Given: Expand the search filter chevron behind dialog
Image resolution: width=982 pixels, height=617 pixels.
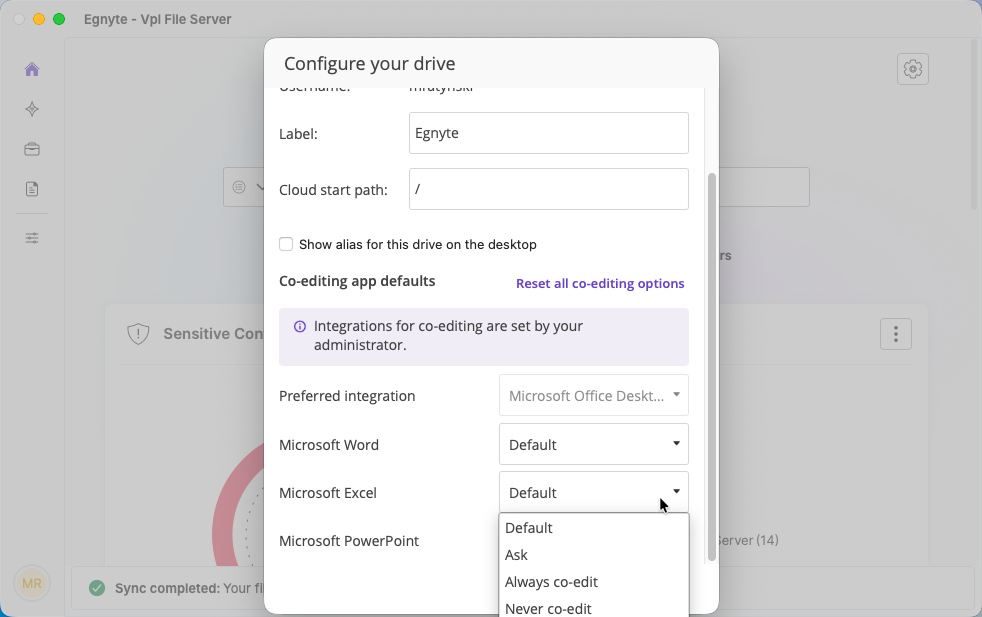Looking at the screenshot, I should pos(260,187).
